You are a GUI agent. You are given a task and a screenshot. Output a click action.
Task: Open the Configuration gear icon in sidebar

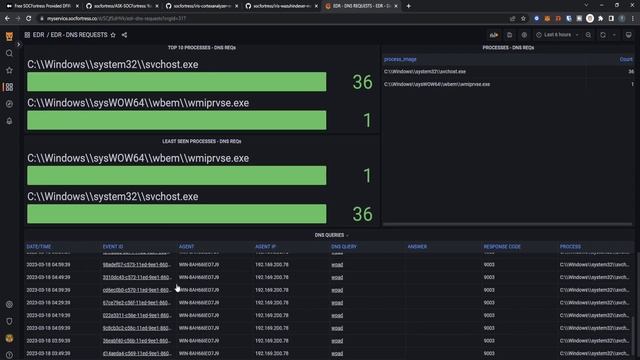point(9,304)
